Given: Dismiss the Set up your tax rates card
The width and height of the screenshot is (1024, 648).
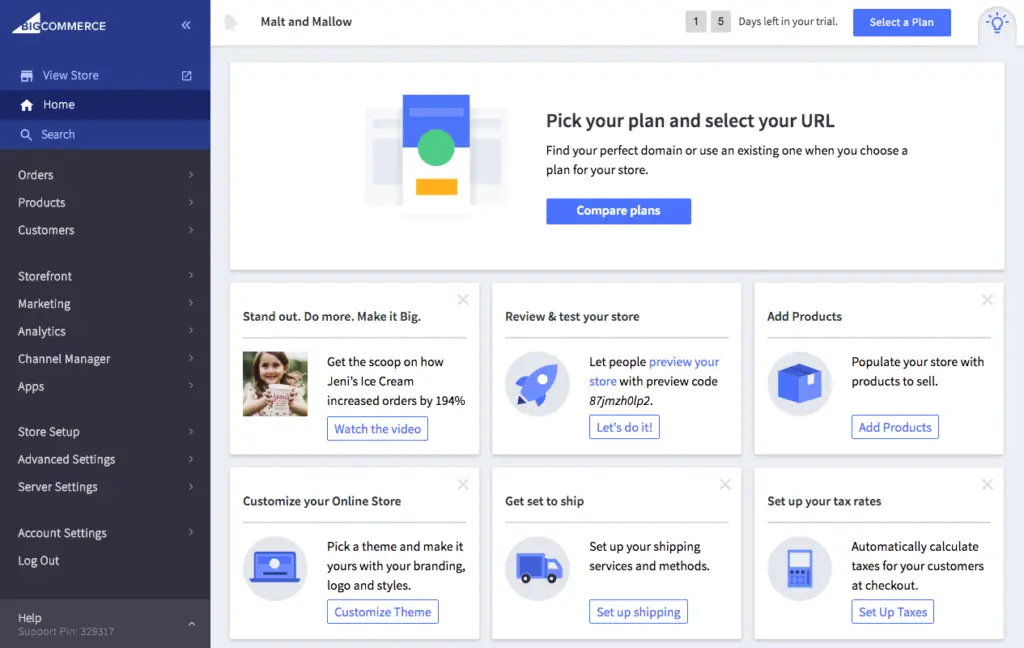Looking at the screenshot, I should click(987, 485).
